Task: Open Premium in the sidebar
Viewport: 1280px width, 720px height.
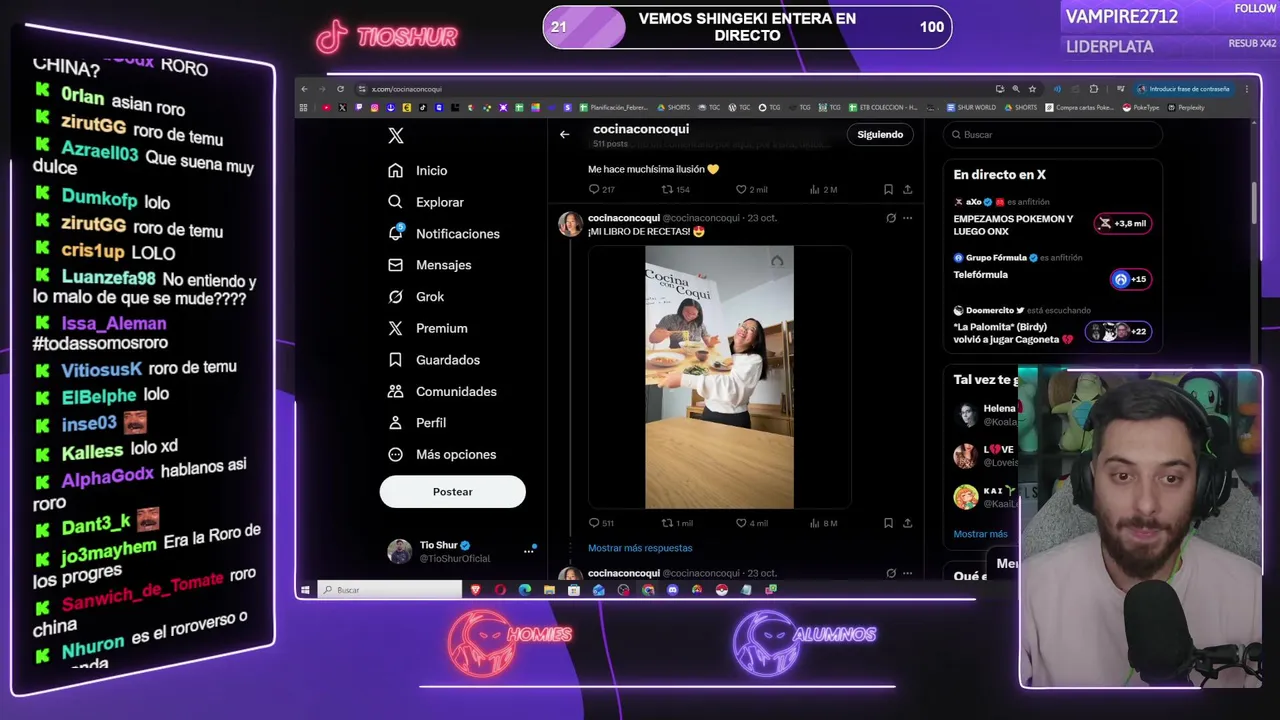Action: point(428,328)
